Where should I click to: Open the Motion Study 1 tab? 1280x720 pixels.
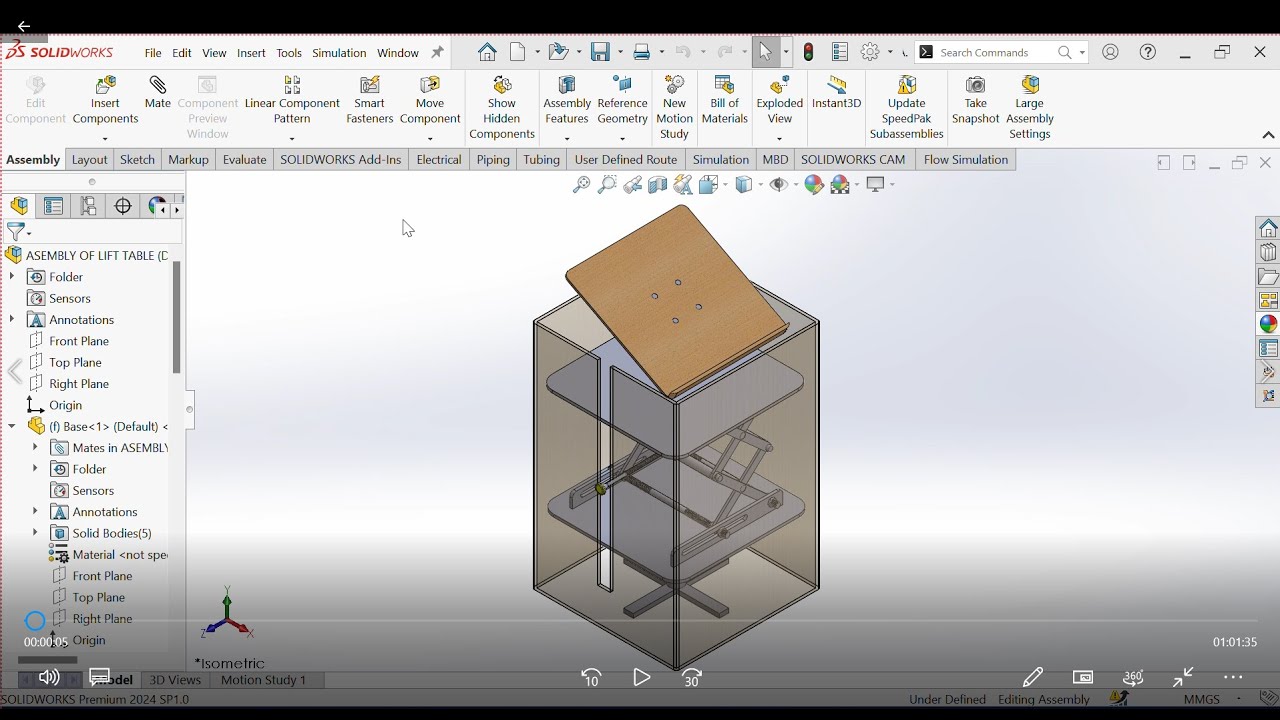tap(263, 680)
